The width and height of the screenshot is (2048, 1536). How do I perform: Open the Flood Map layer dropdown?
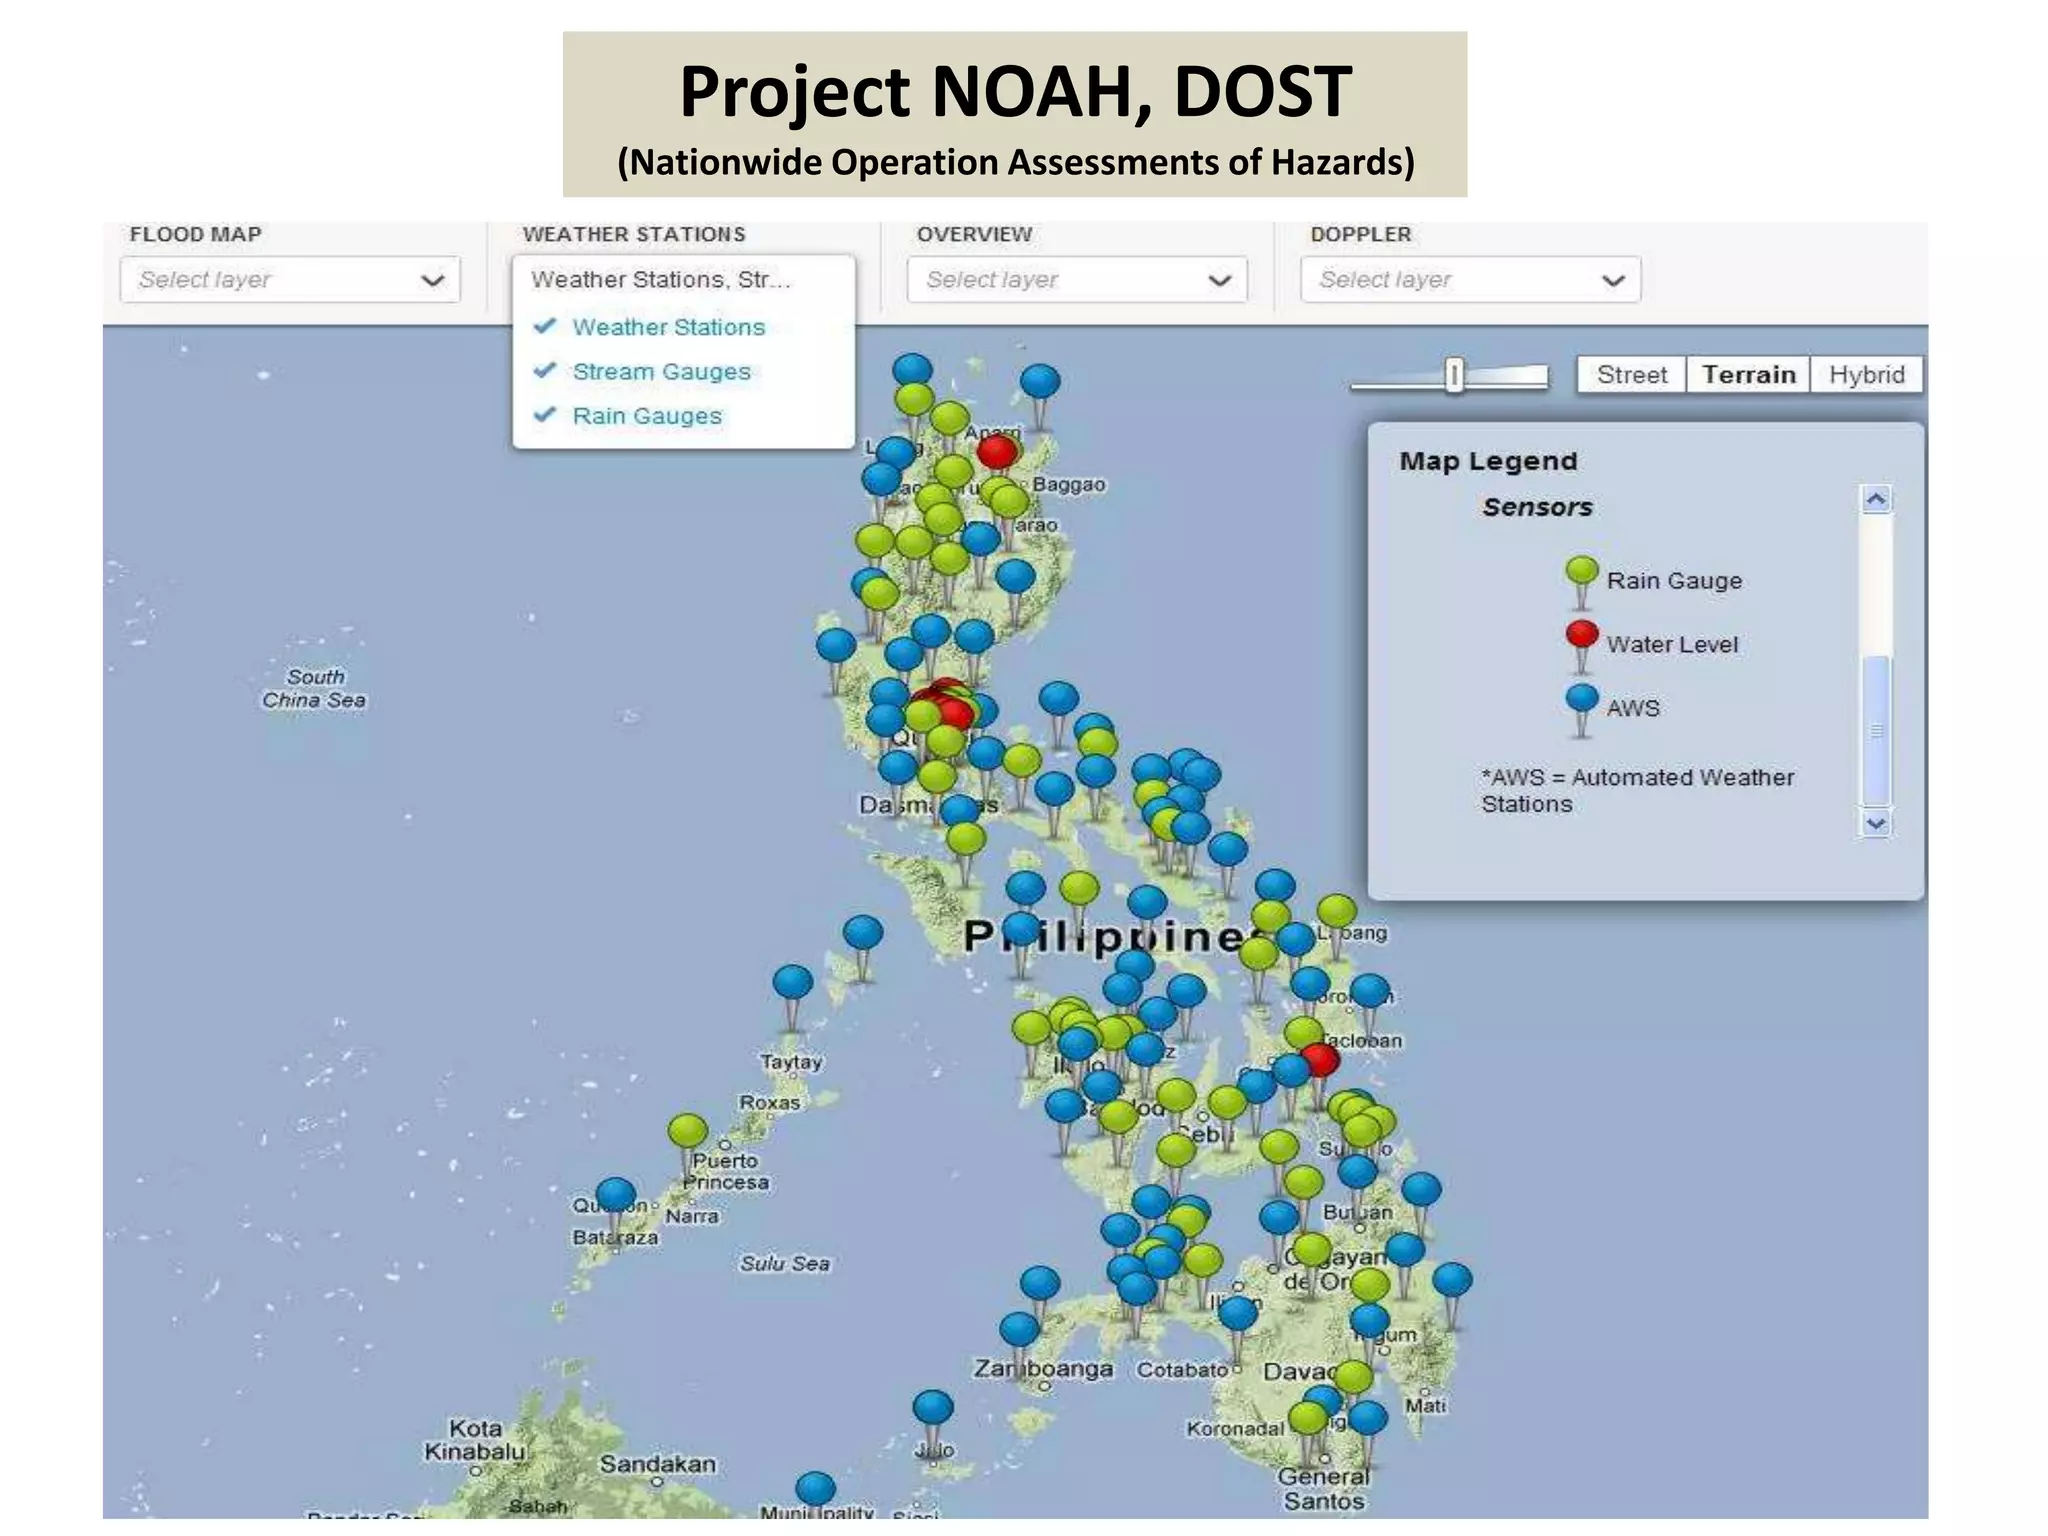click(x=290, y=280)
